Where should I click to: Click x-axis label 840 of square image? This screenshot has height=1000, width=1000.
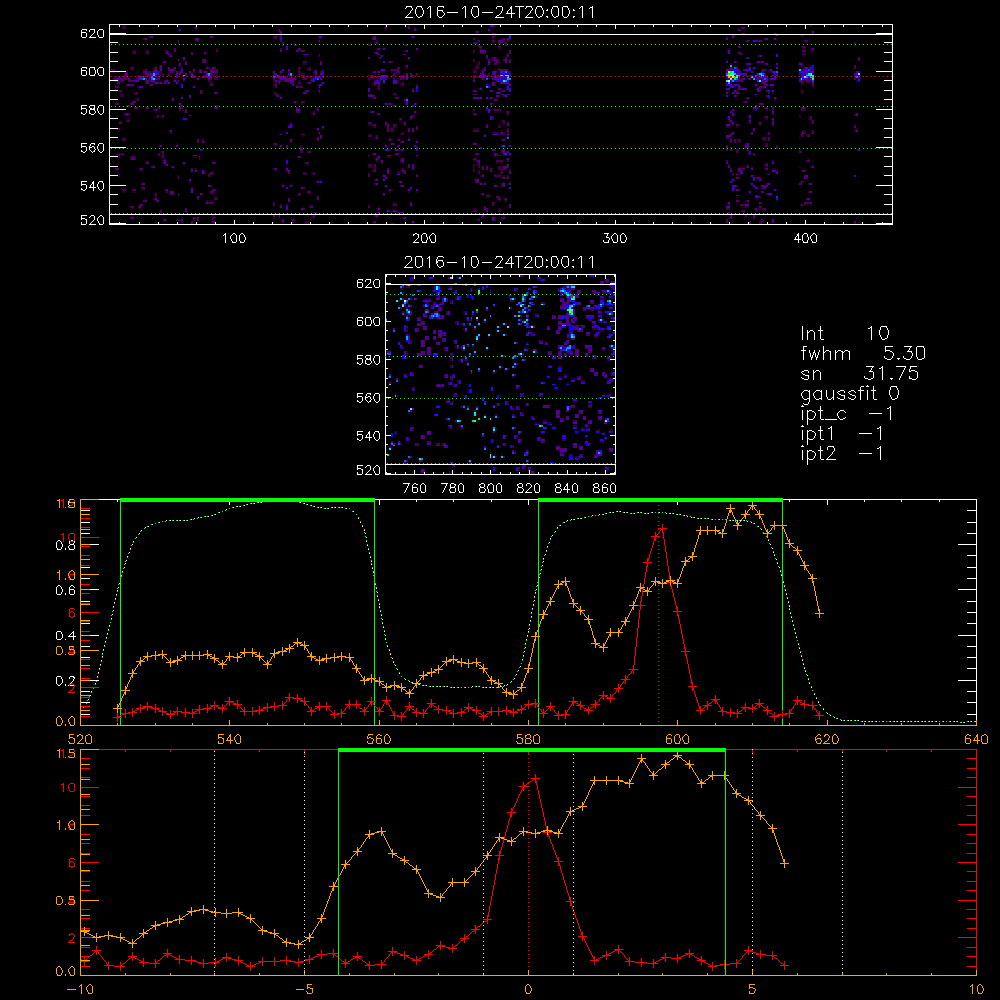(x=566, y=489)
